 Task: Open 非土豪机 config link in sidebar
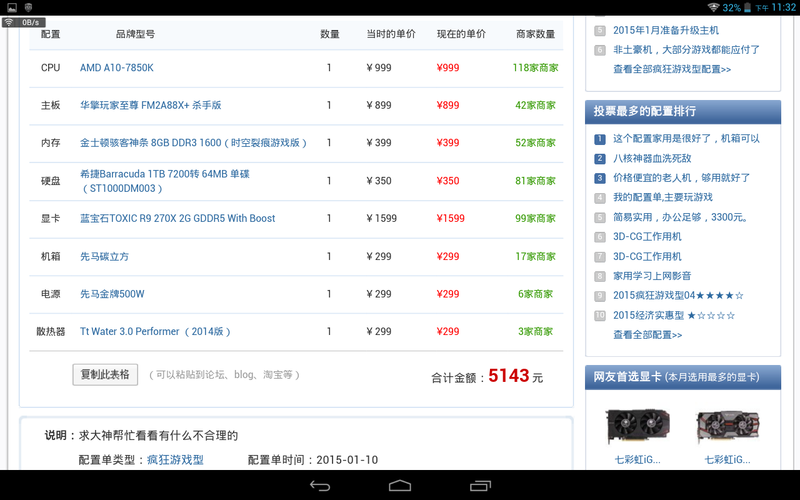click(x=686, y=49)
